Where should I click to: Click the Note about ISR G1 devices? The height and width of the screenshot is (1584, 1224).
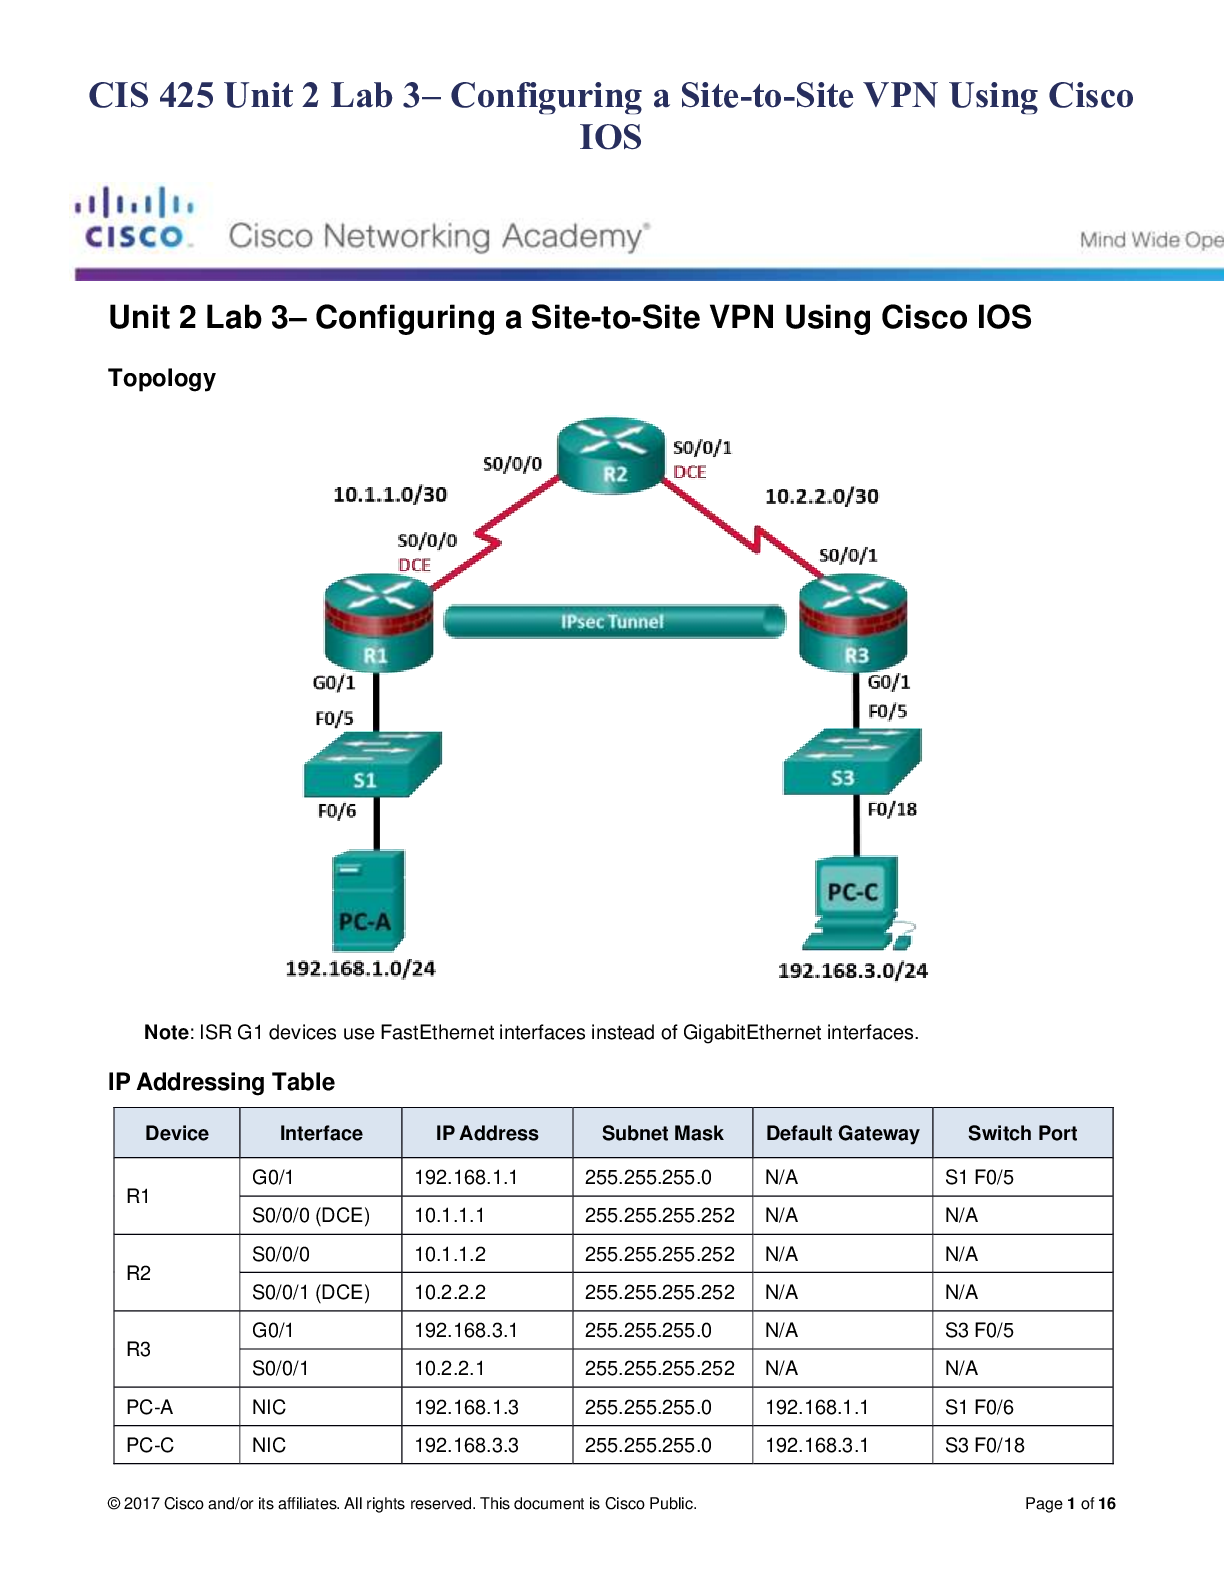[x=531, y=1032]
